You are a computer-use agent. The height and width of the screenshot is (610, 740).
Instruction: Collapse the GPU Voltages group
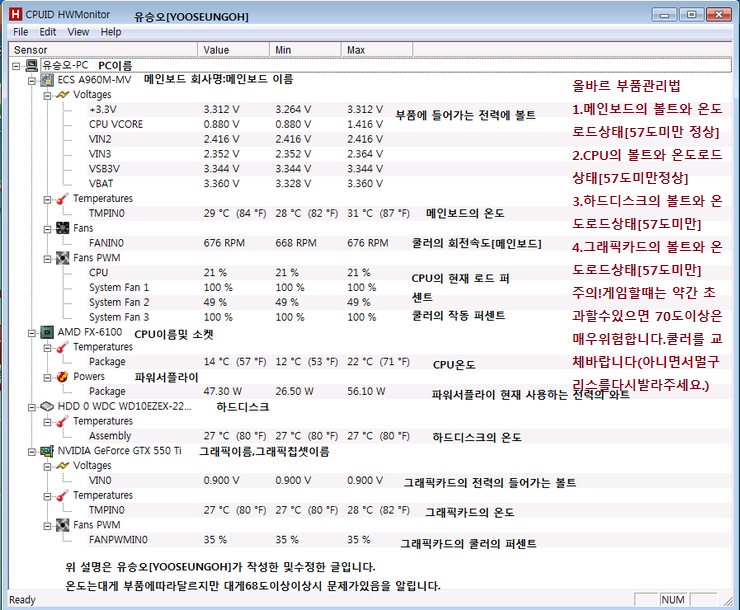coord(47,467)
